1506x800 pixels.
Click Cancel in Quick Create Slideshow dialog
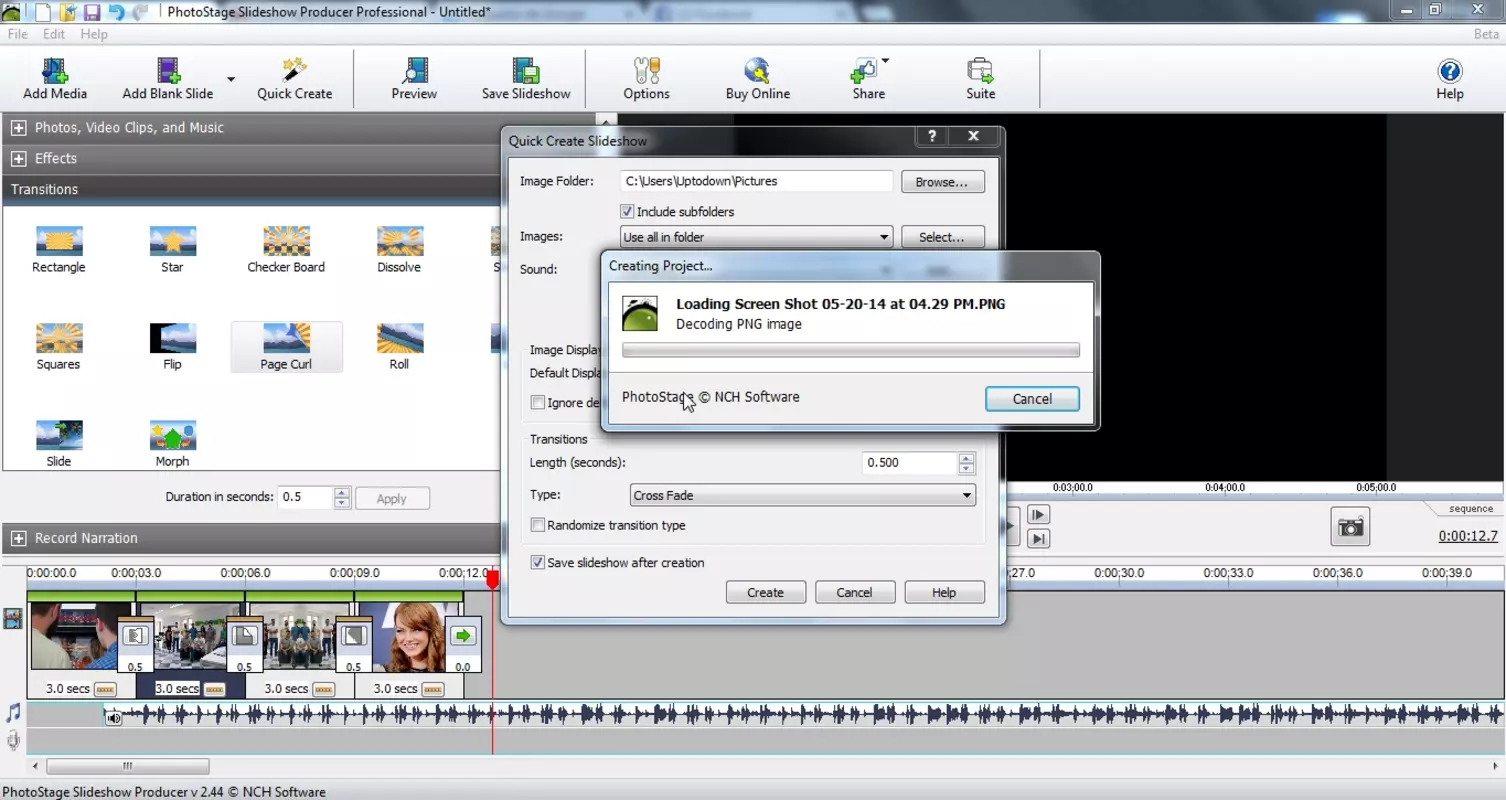[x=854, y=592]
